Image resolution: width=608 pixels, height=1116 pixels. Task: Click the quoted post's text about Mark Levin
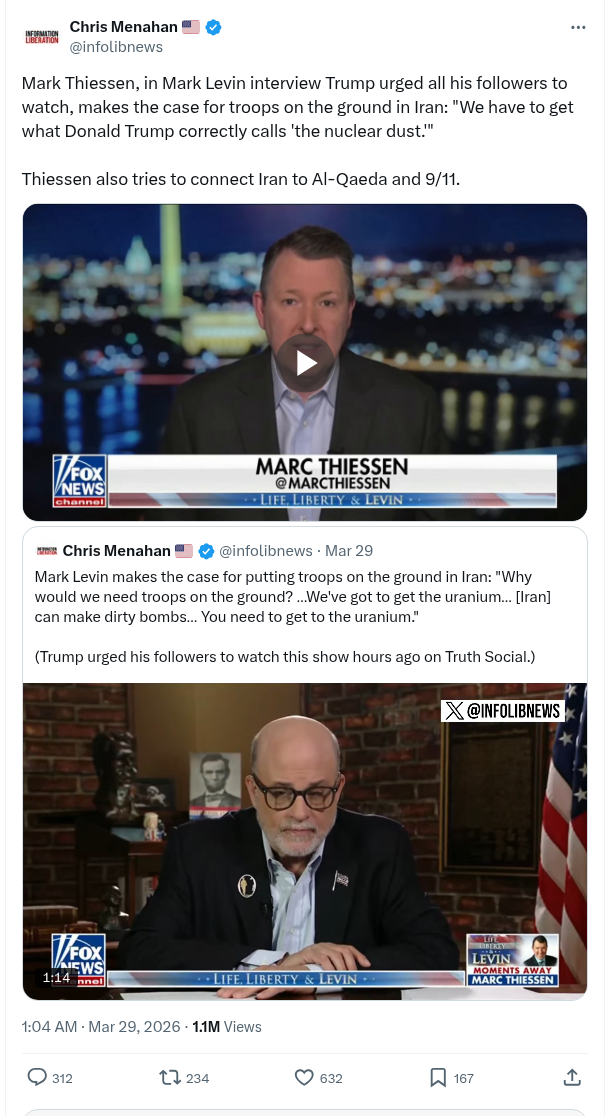click(293, 596)
